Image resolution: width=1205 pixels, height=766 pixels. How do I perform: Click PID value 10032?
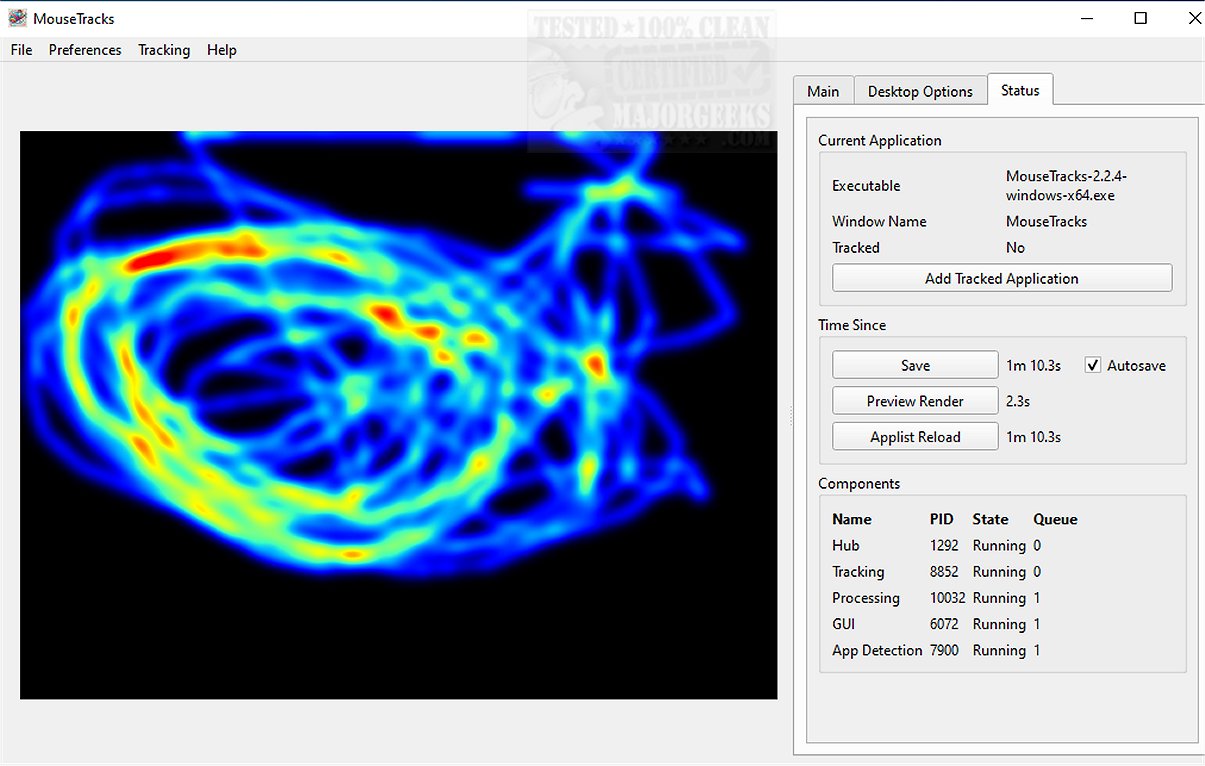pyautogui.click(x=947, y=598)
